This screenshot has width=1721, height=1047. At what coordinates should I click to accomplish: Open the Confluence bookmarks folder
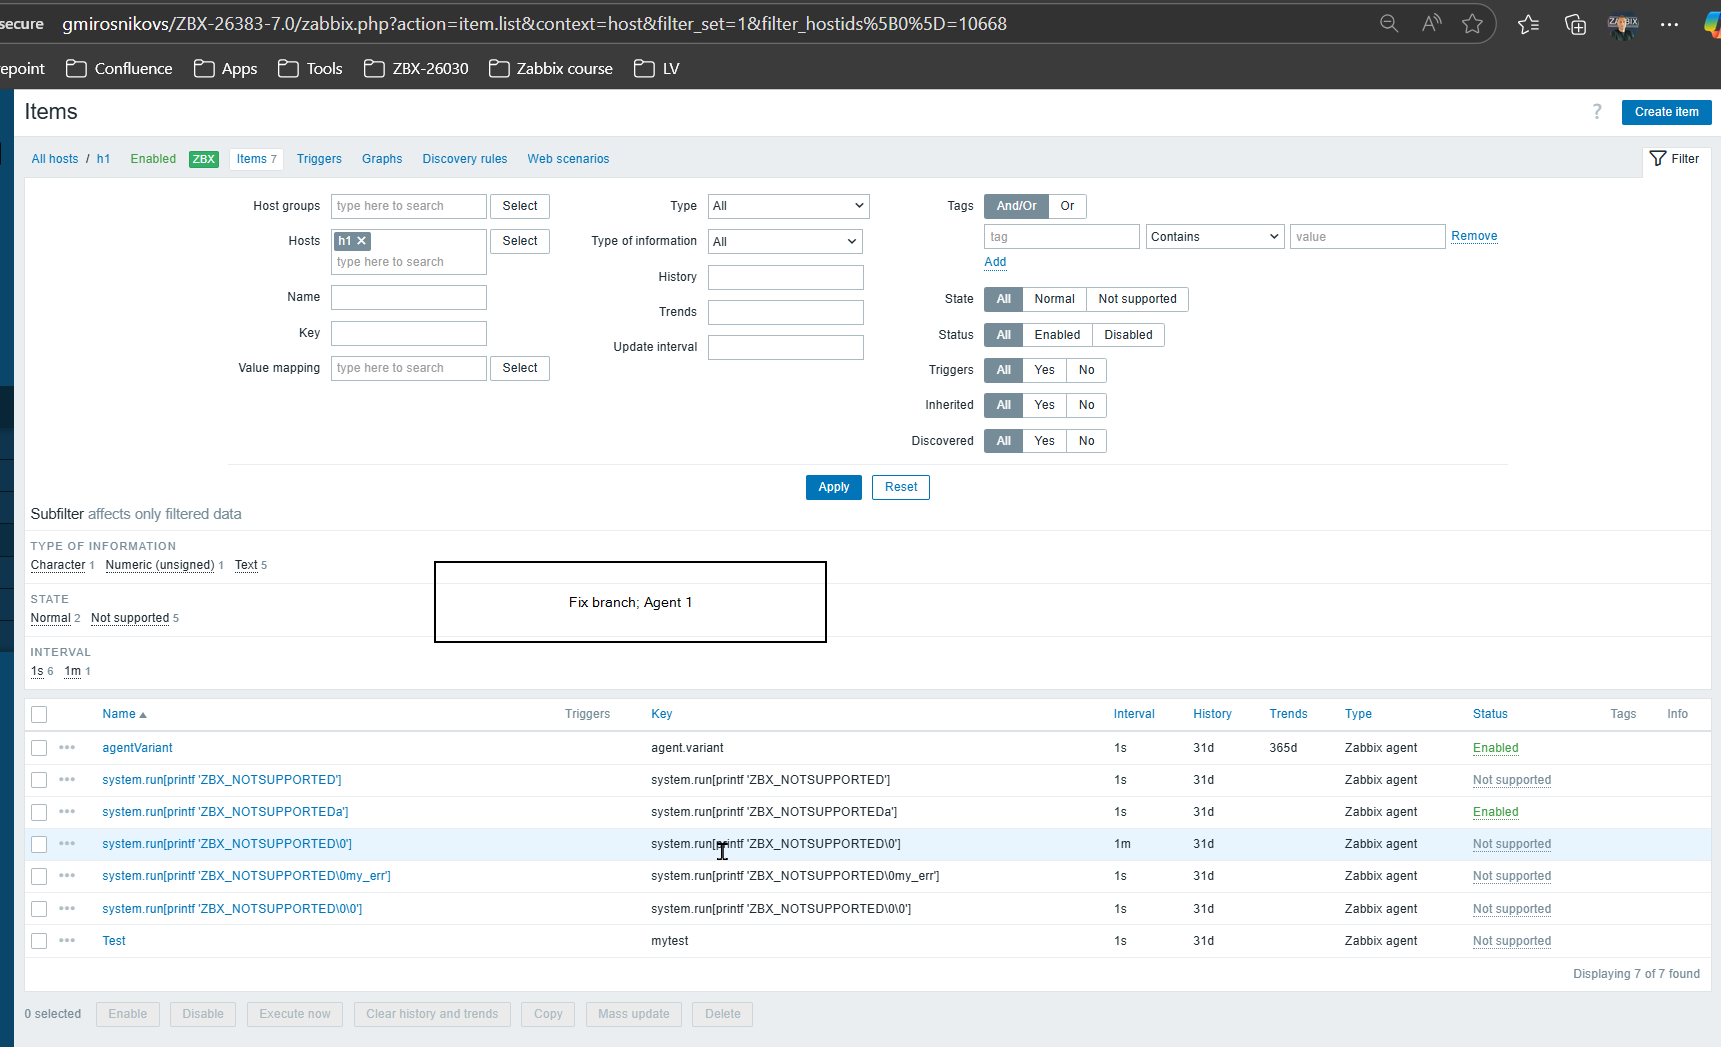[x=119, y=68]
